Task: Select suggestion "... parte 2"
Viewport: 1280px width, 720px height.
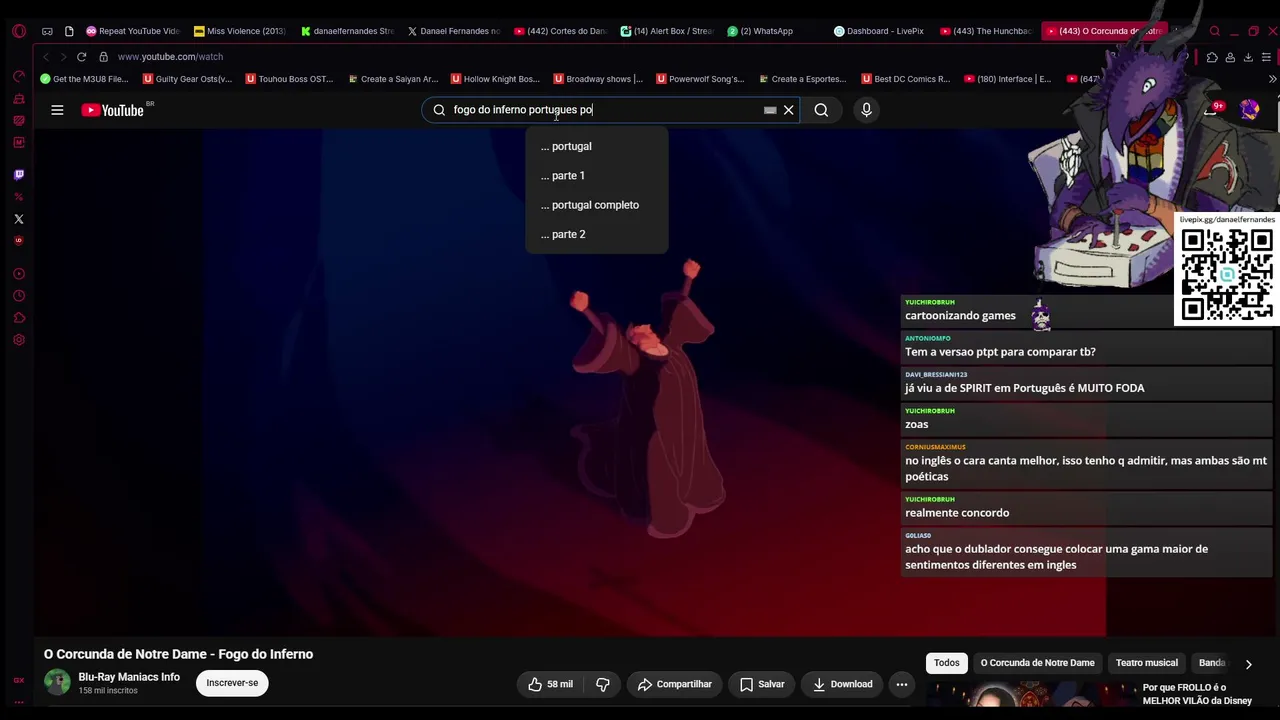Action: coord(596,234)
